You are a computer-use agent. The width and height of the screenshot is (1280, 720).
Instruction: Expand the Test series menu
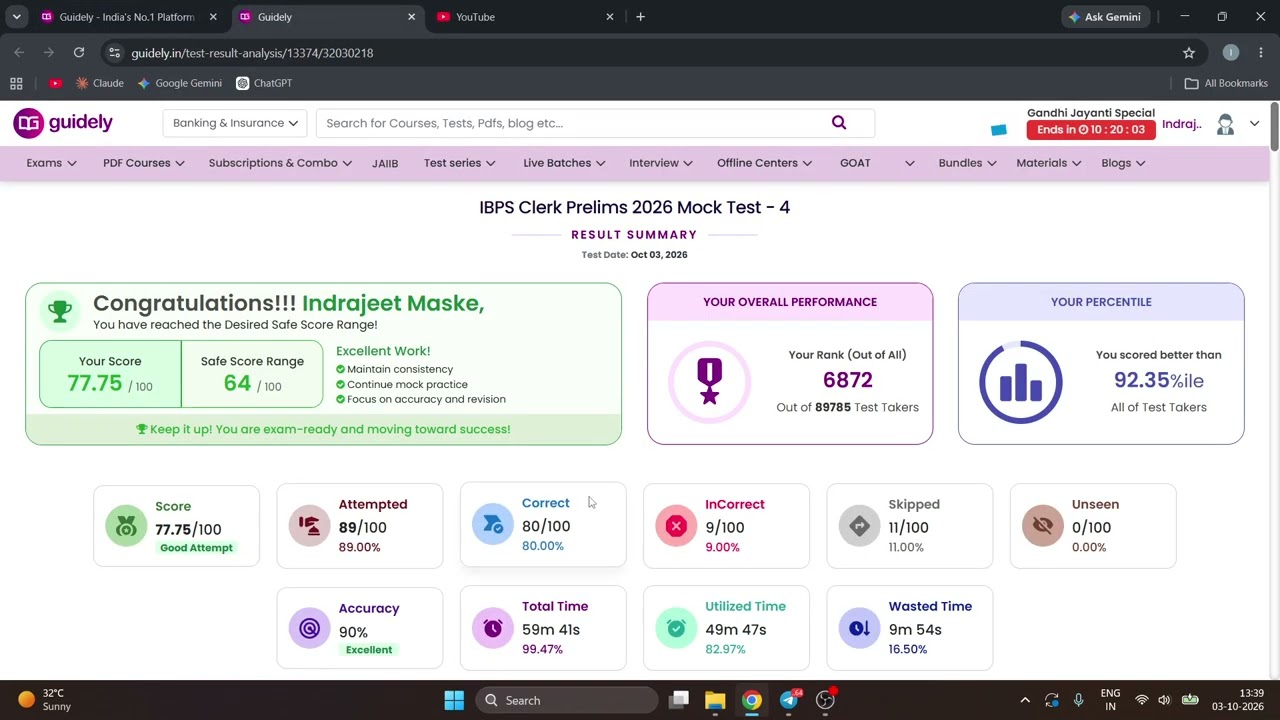pos(460,163)
